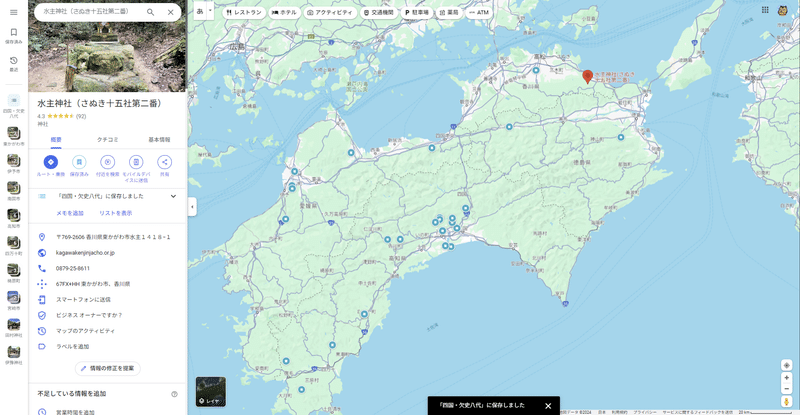
Task: Click 営業時間を追加 row
Action: 107,412
